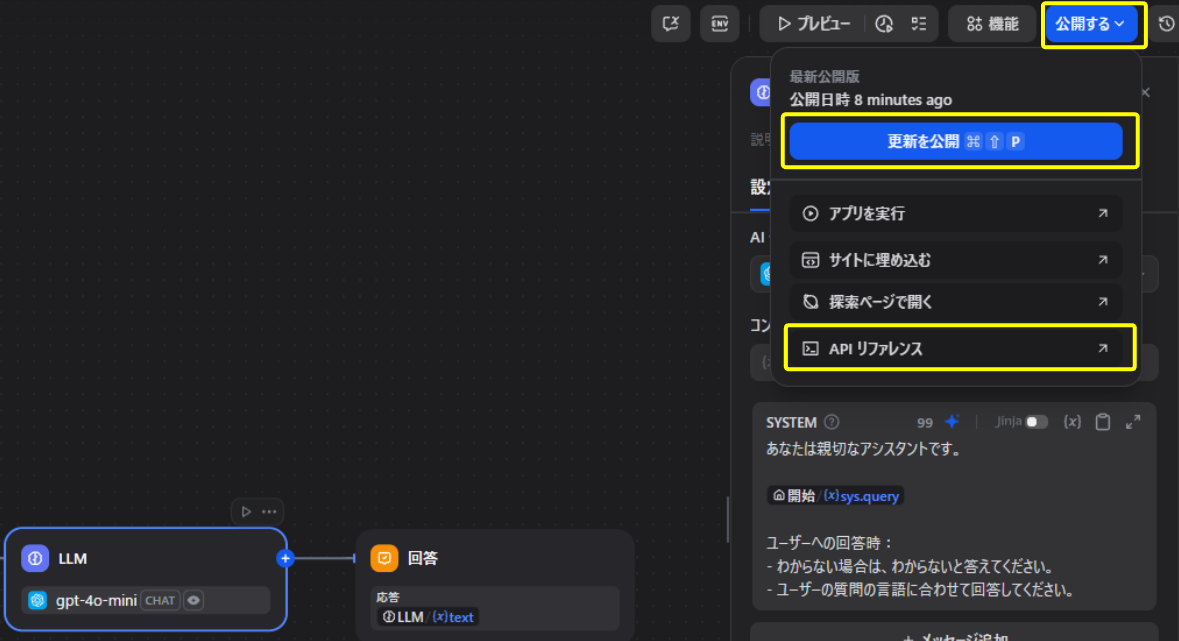Open the 機能 features button
This screenshot has width=1179, height=641.
click(993, 24)
